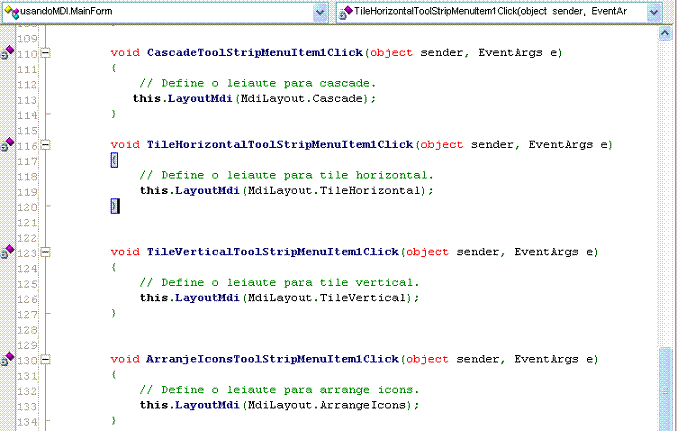Open the usandoMDI.MainForm class dropdown

pyautogui.click(x=320, y=12)
